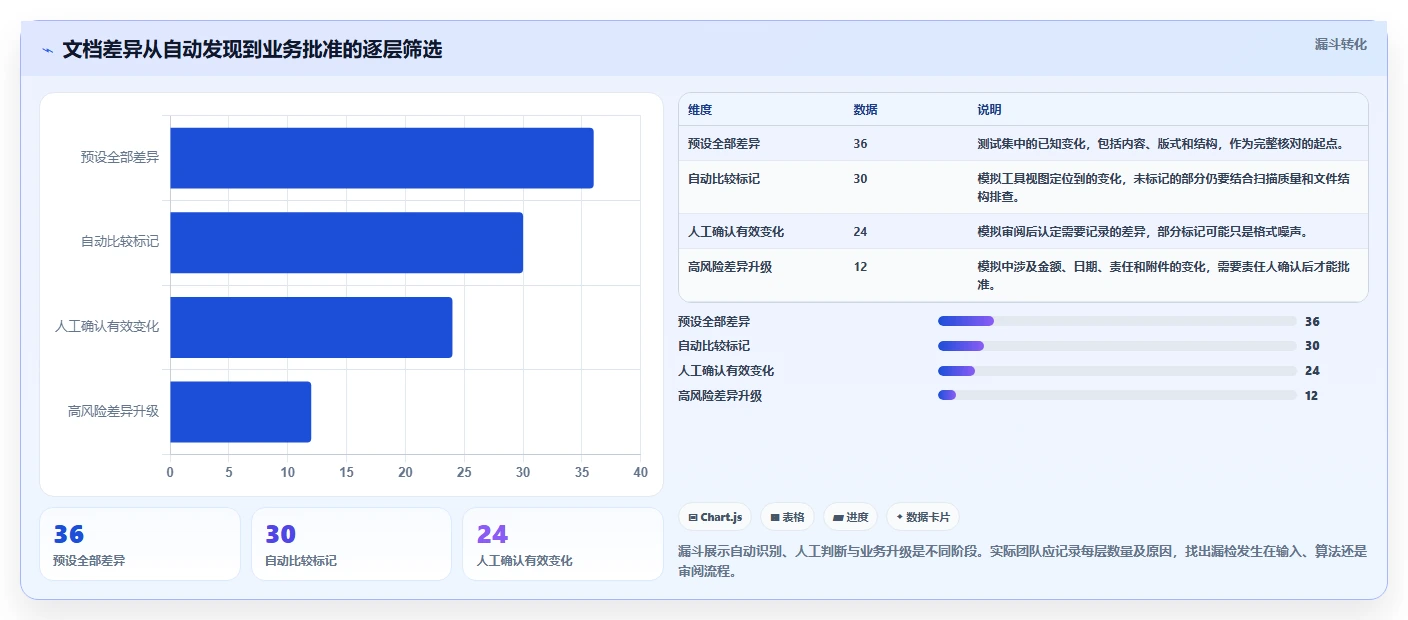Viewport: 1408px width, 620px height.
Task: Click the 预设全部差异 label in progress list
Action: [714, 321]
